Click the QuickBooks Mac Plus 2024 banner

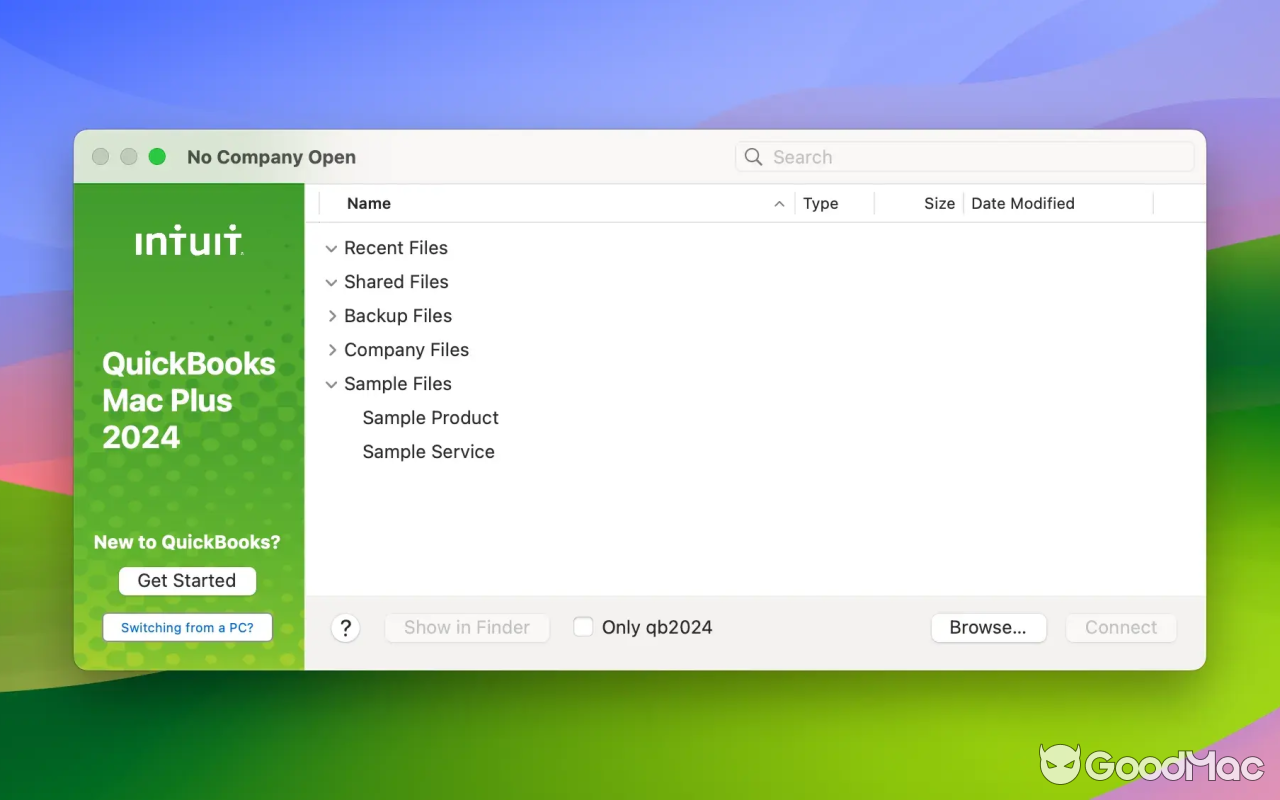coord(188,400)
